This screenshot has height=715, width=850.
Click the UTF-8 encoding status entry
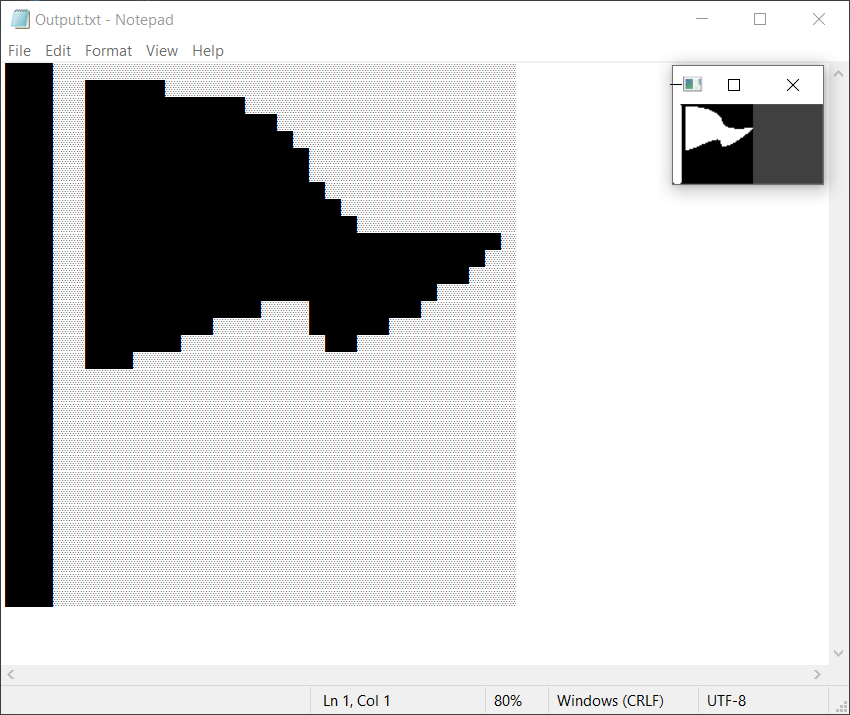coord(726,701)
